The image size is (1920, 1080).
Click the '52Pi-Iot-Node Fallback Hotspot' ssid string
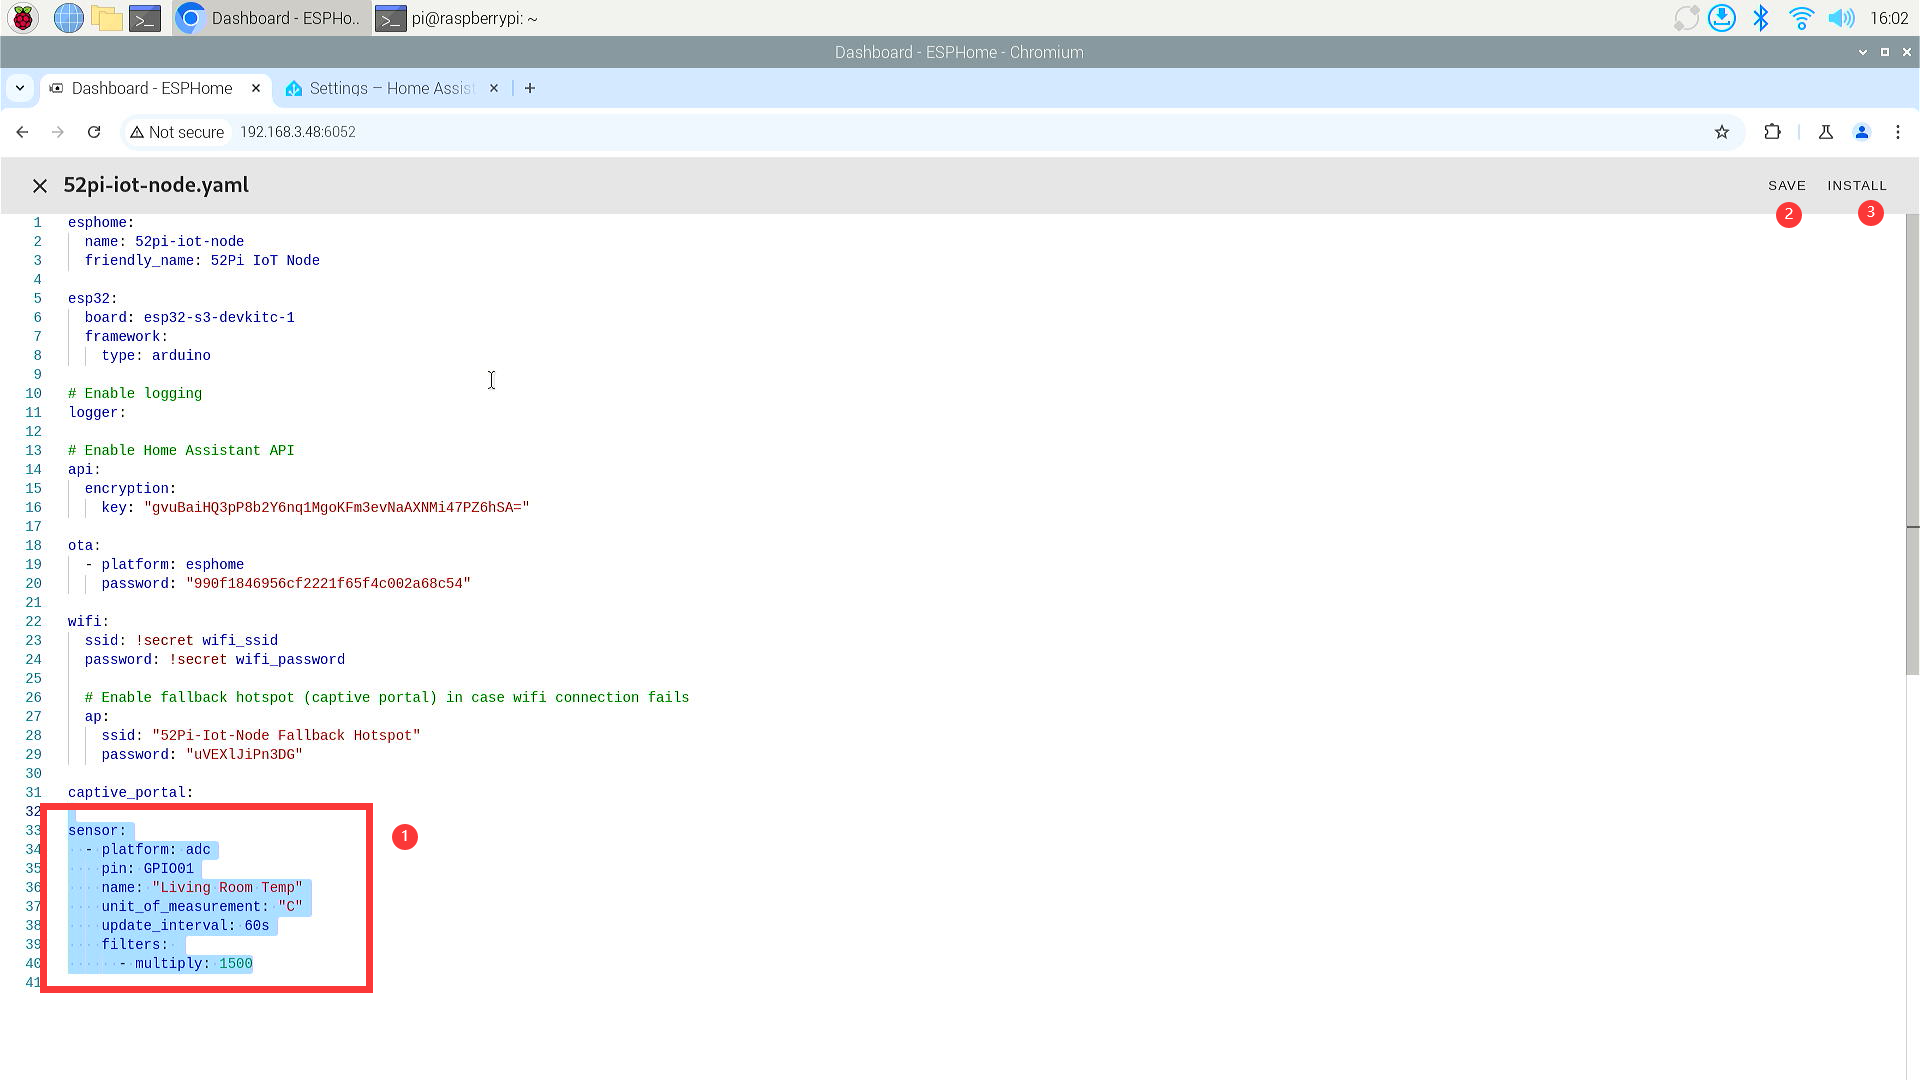(286, 736)
